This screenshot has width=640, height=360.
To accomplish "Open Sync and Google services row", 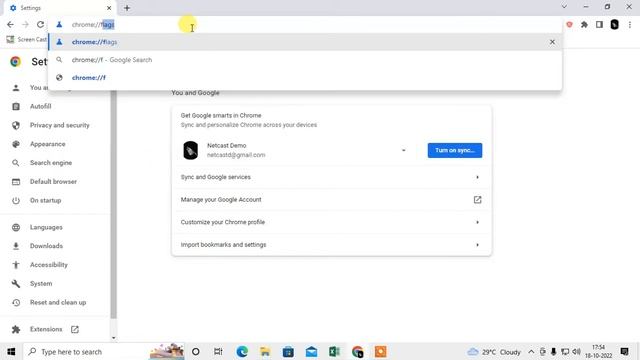I will tap(331, 177).
